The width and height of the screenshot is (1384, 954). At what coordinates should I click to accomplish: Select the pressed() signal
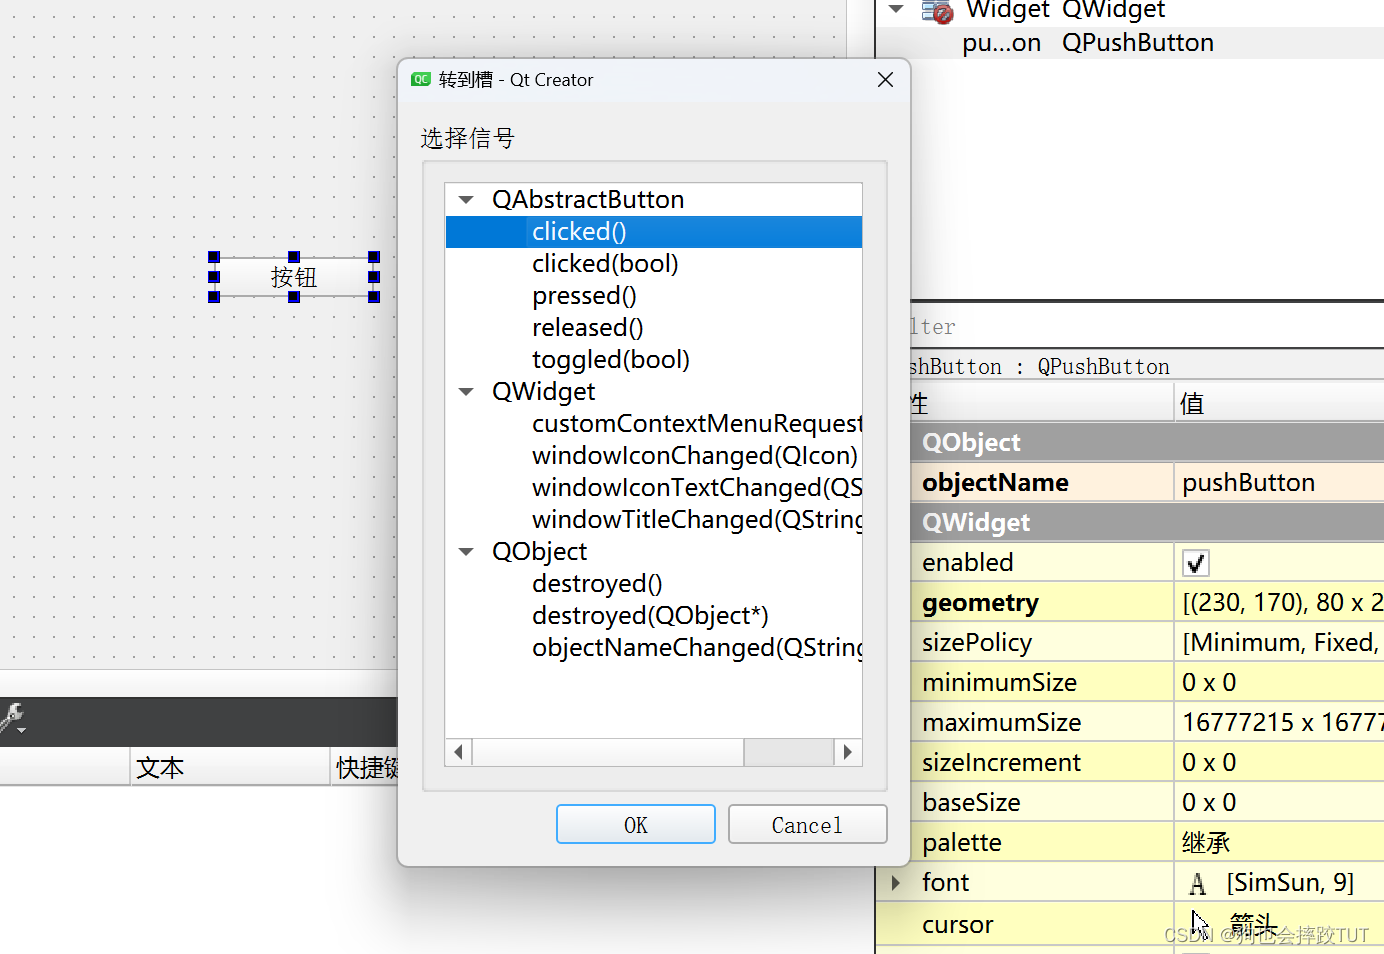click(x=584, y=296)
